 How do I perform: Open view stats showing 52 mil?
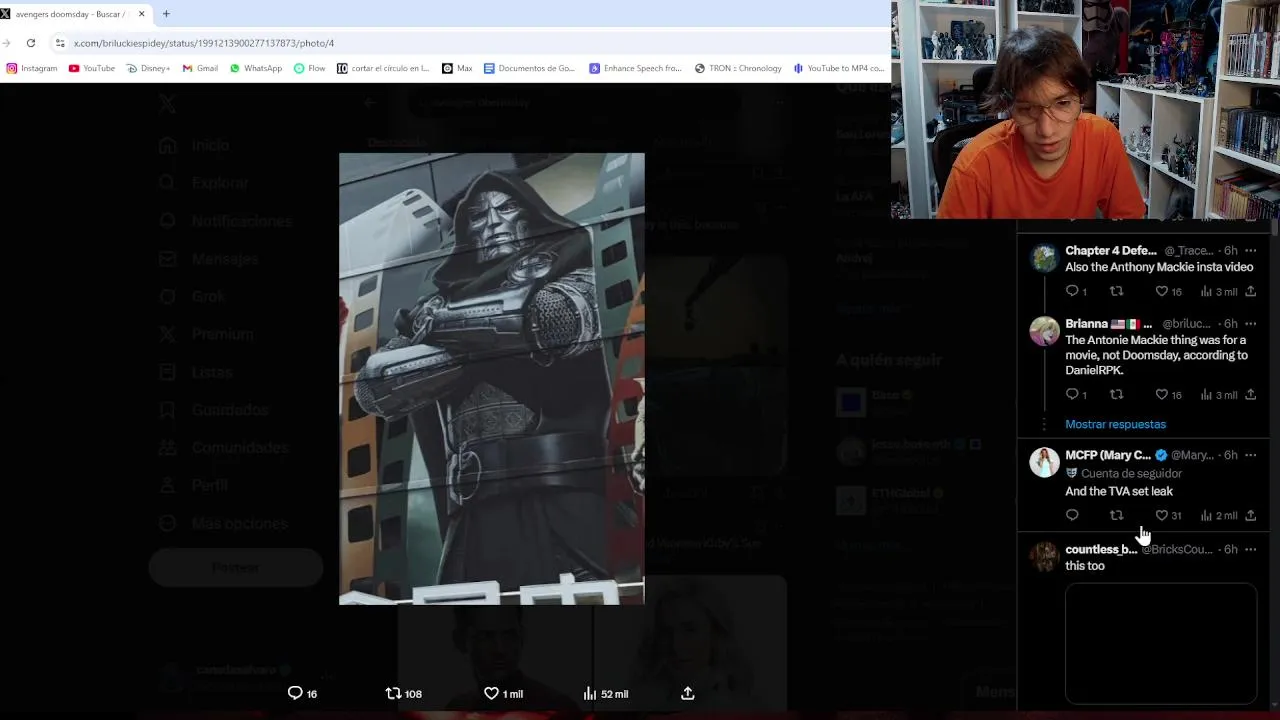[x=606, y=693]
